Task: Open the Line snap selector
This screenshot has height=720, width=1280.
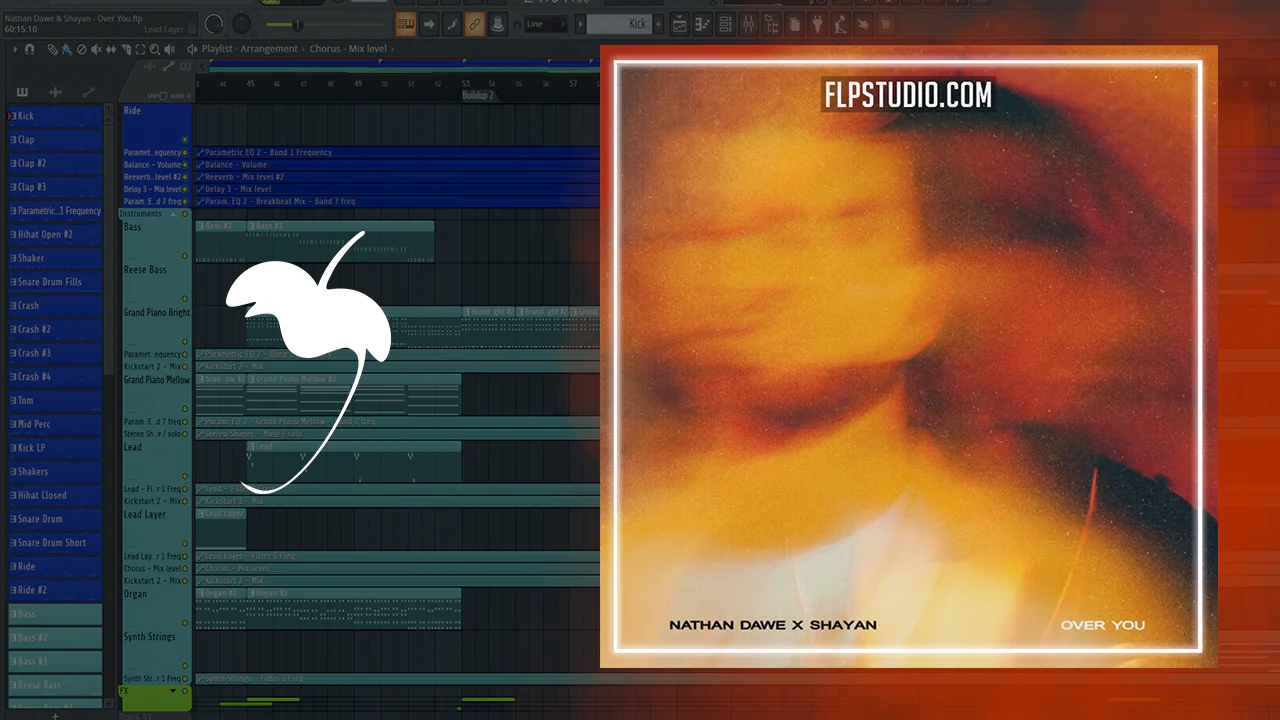Action: point(545,24)
